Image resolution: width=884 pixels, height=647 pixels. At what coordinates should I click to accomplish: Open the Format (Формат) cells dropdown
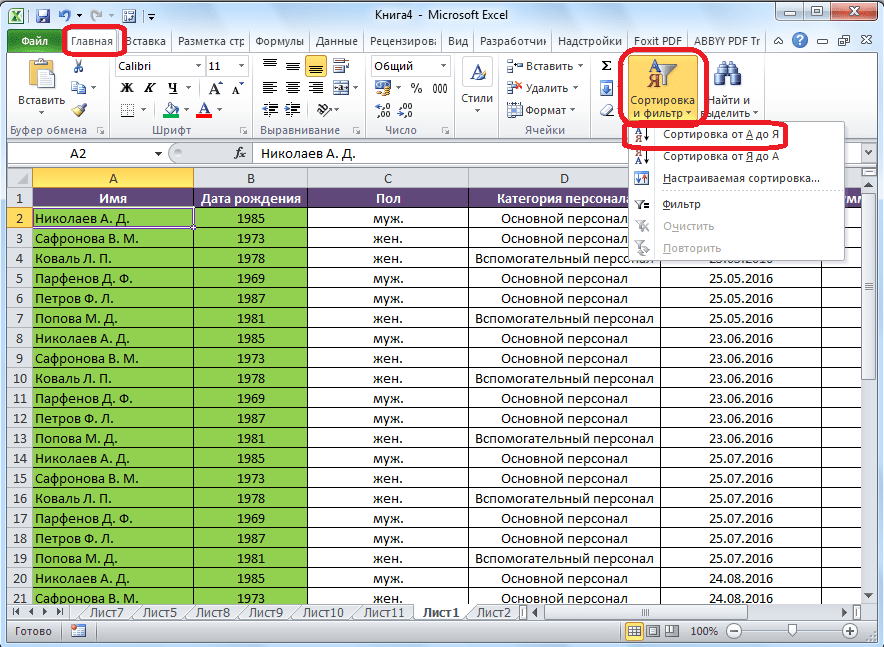pos(545,110)
